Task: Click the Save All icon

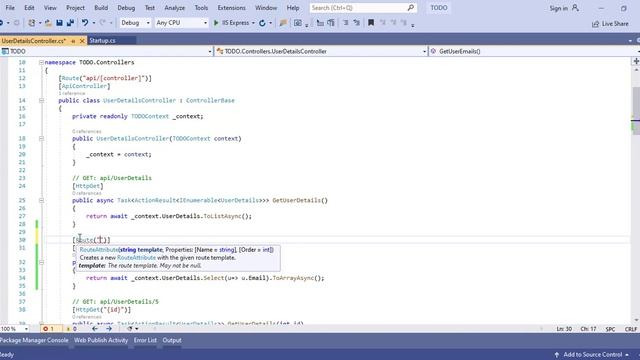Action: coord(70,23)
